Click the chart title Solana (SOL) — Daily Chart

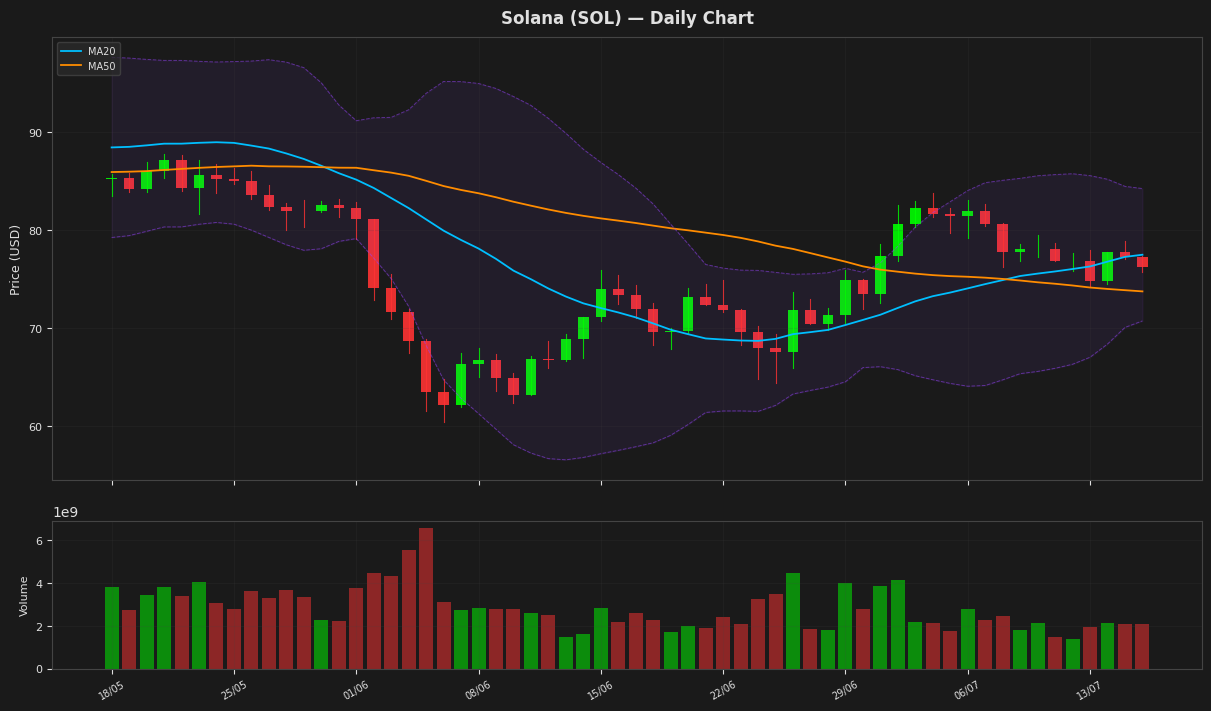(x=627, y=18)
